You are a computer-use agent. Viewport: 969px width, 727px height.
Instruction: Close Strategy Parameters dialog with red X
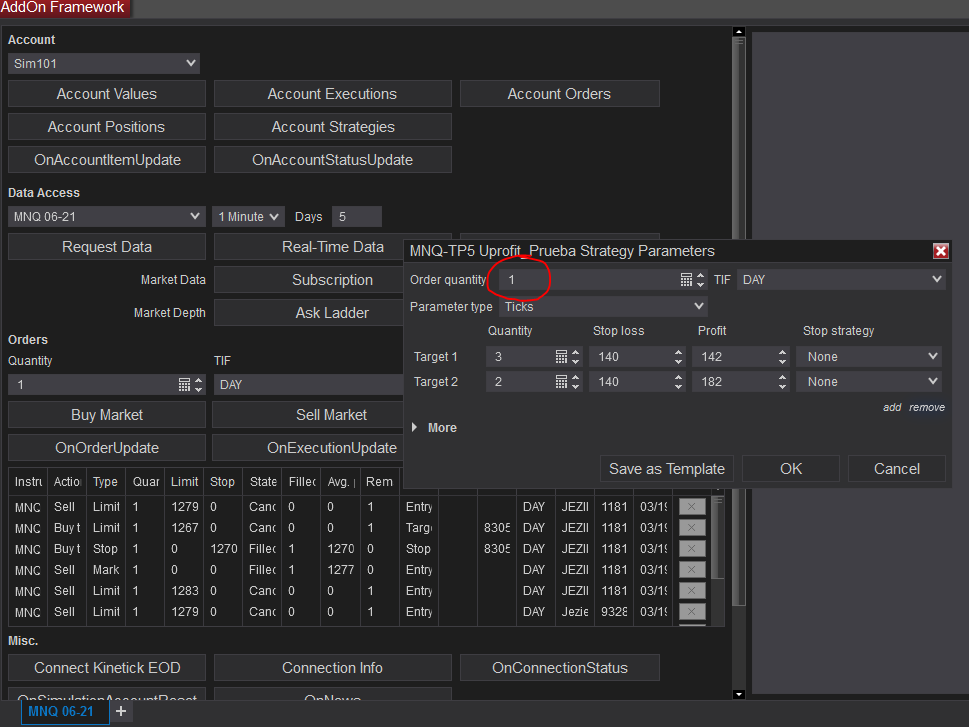(941, 251)
